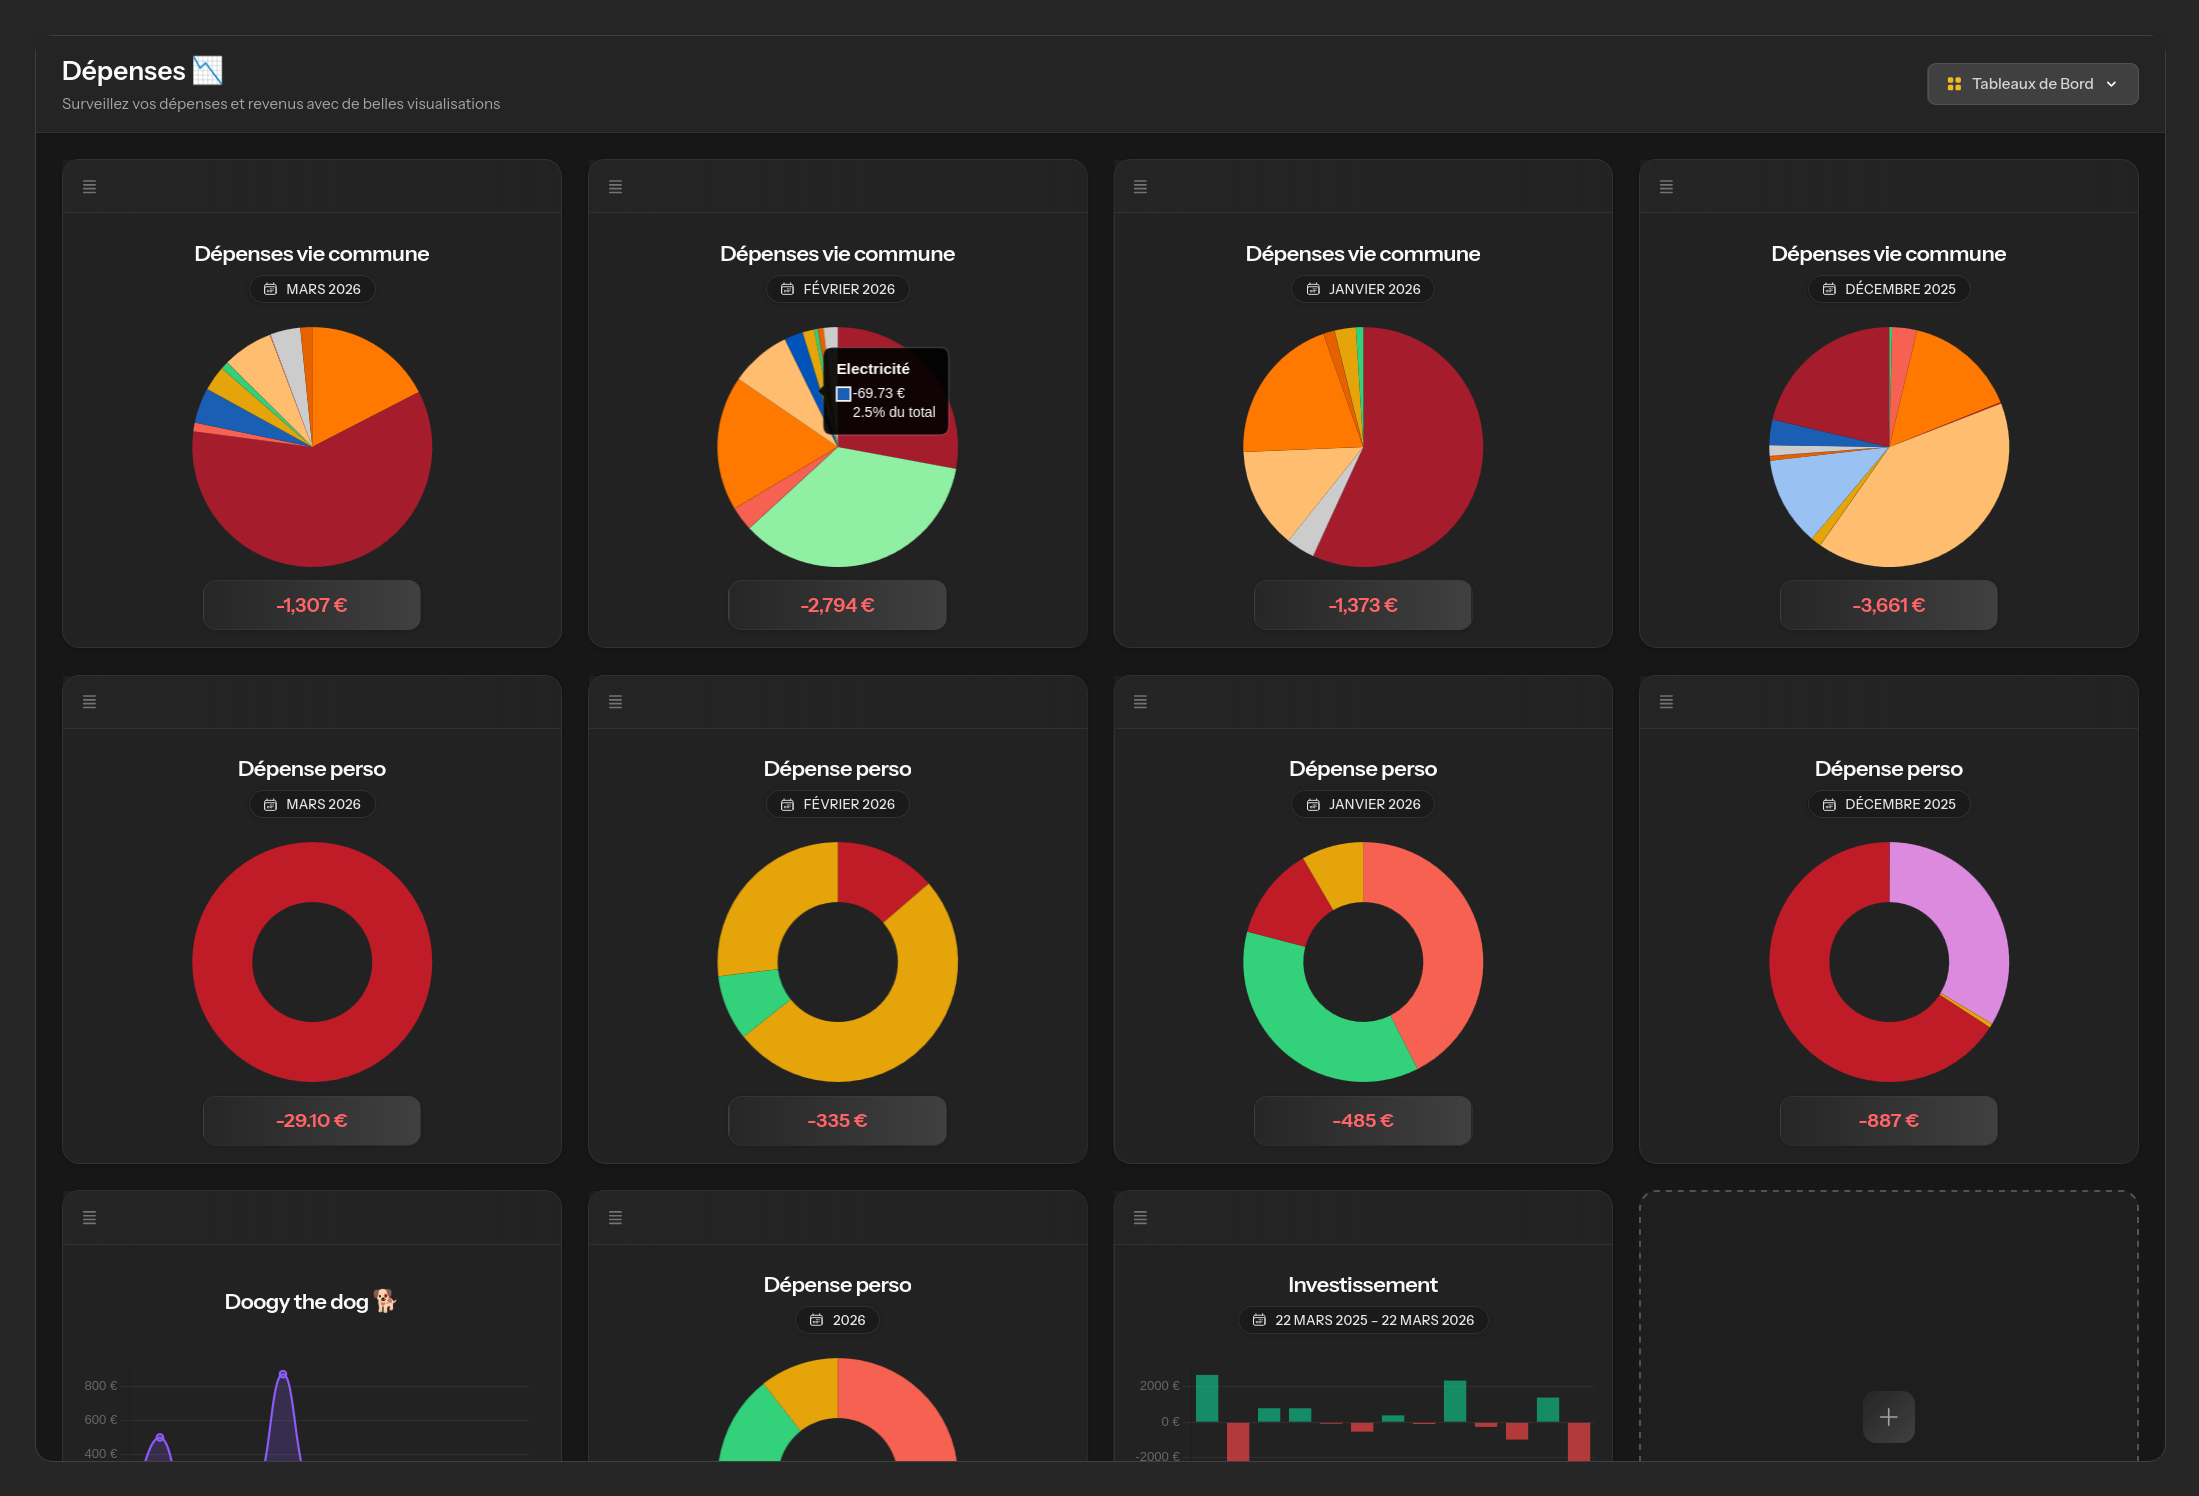Click the calendar icon beside FÉVRIER 2026 badge
Image resolution: width=2199 pixels, height=1496 pixels.
coord(786,289)
